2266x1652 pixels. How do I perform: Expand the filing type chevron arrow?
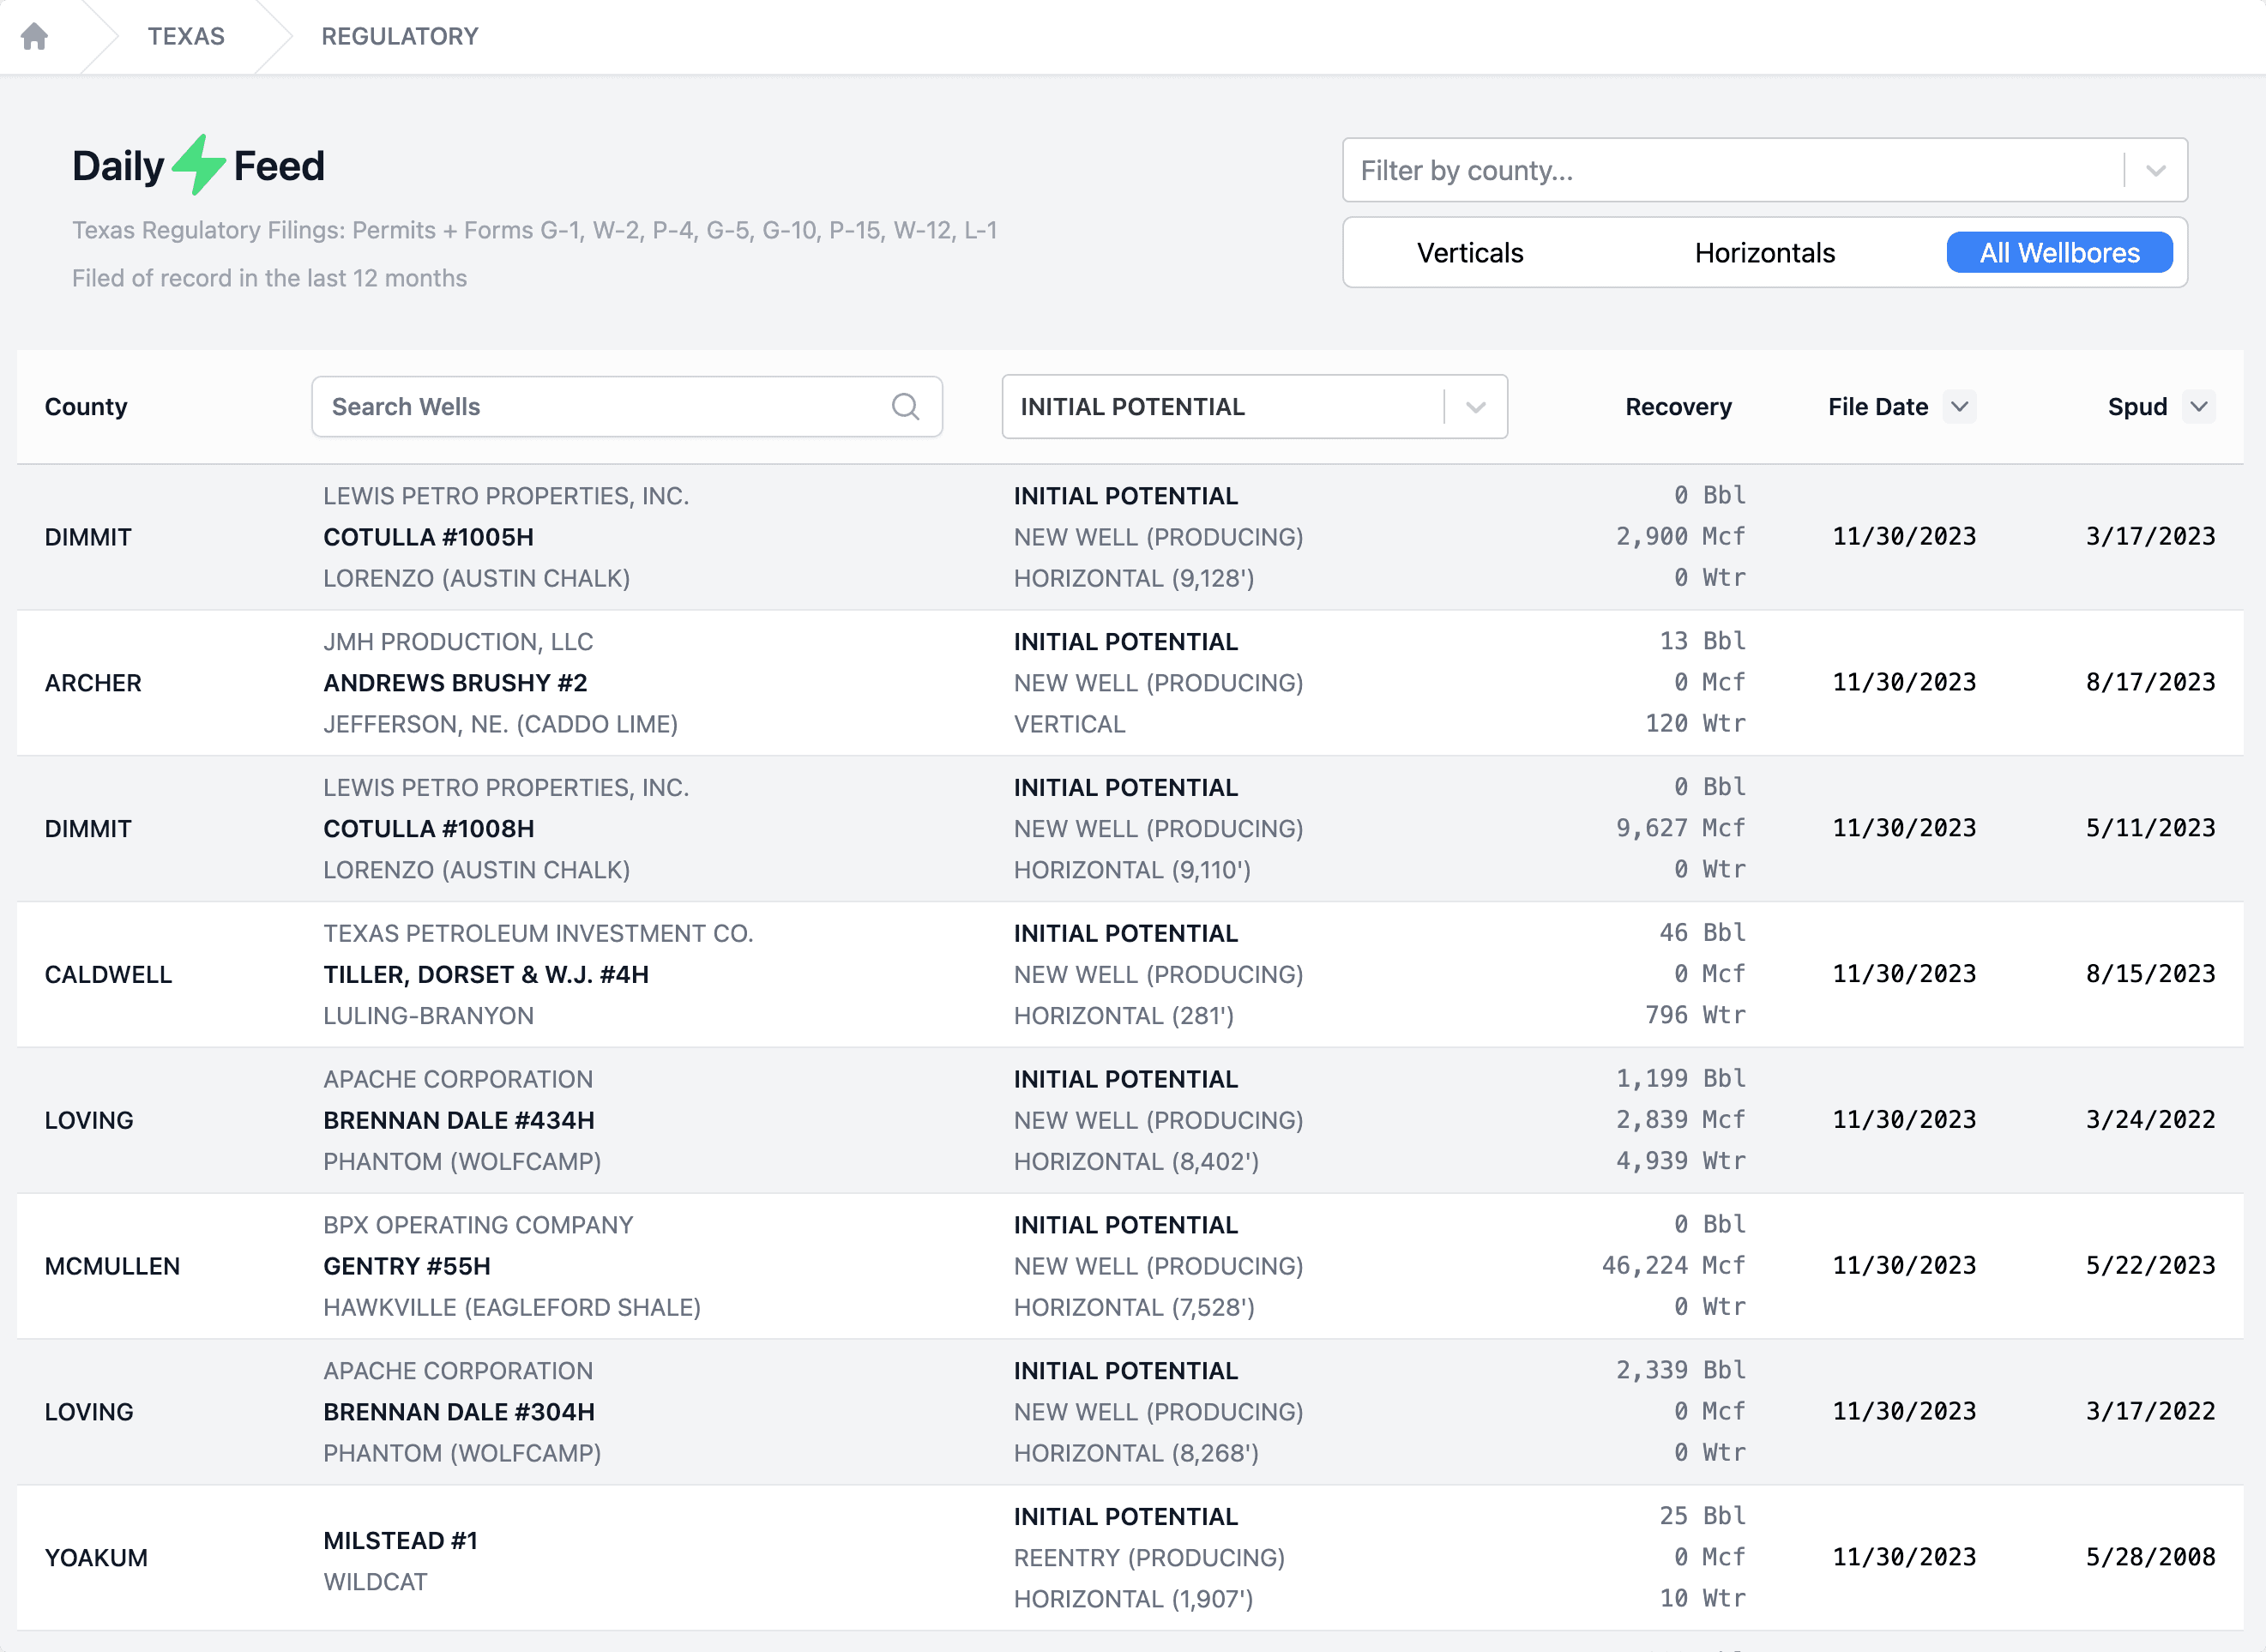[1476, 407]
